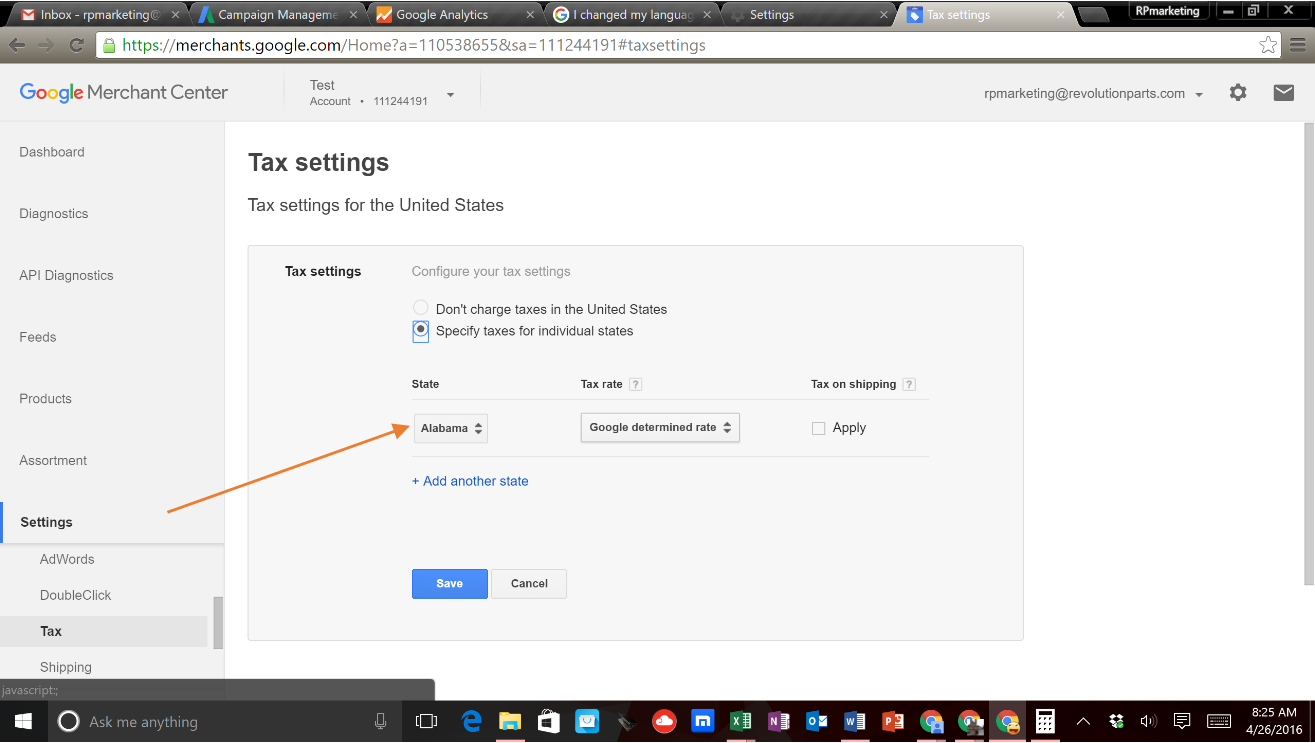Click Settings in the sidebar
The image size is (1315, 743).
click(46, 522)
